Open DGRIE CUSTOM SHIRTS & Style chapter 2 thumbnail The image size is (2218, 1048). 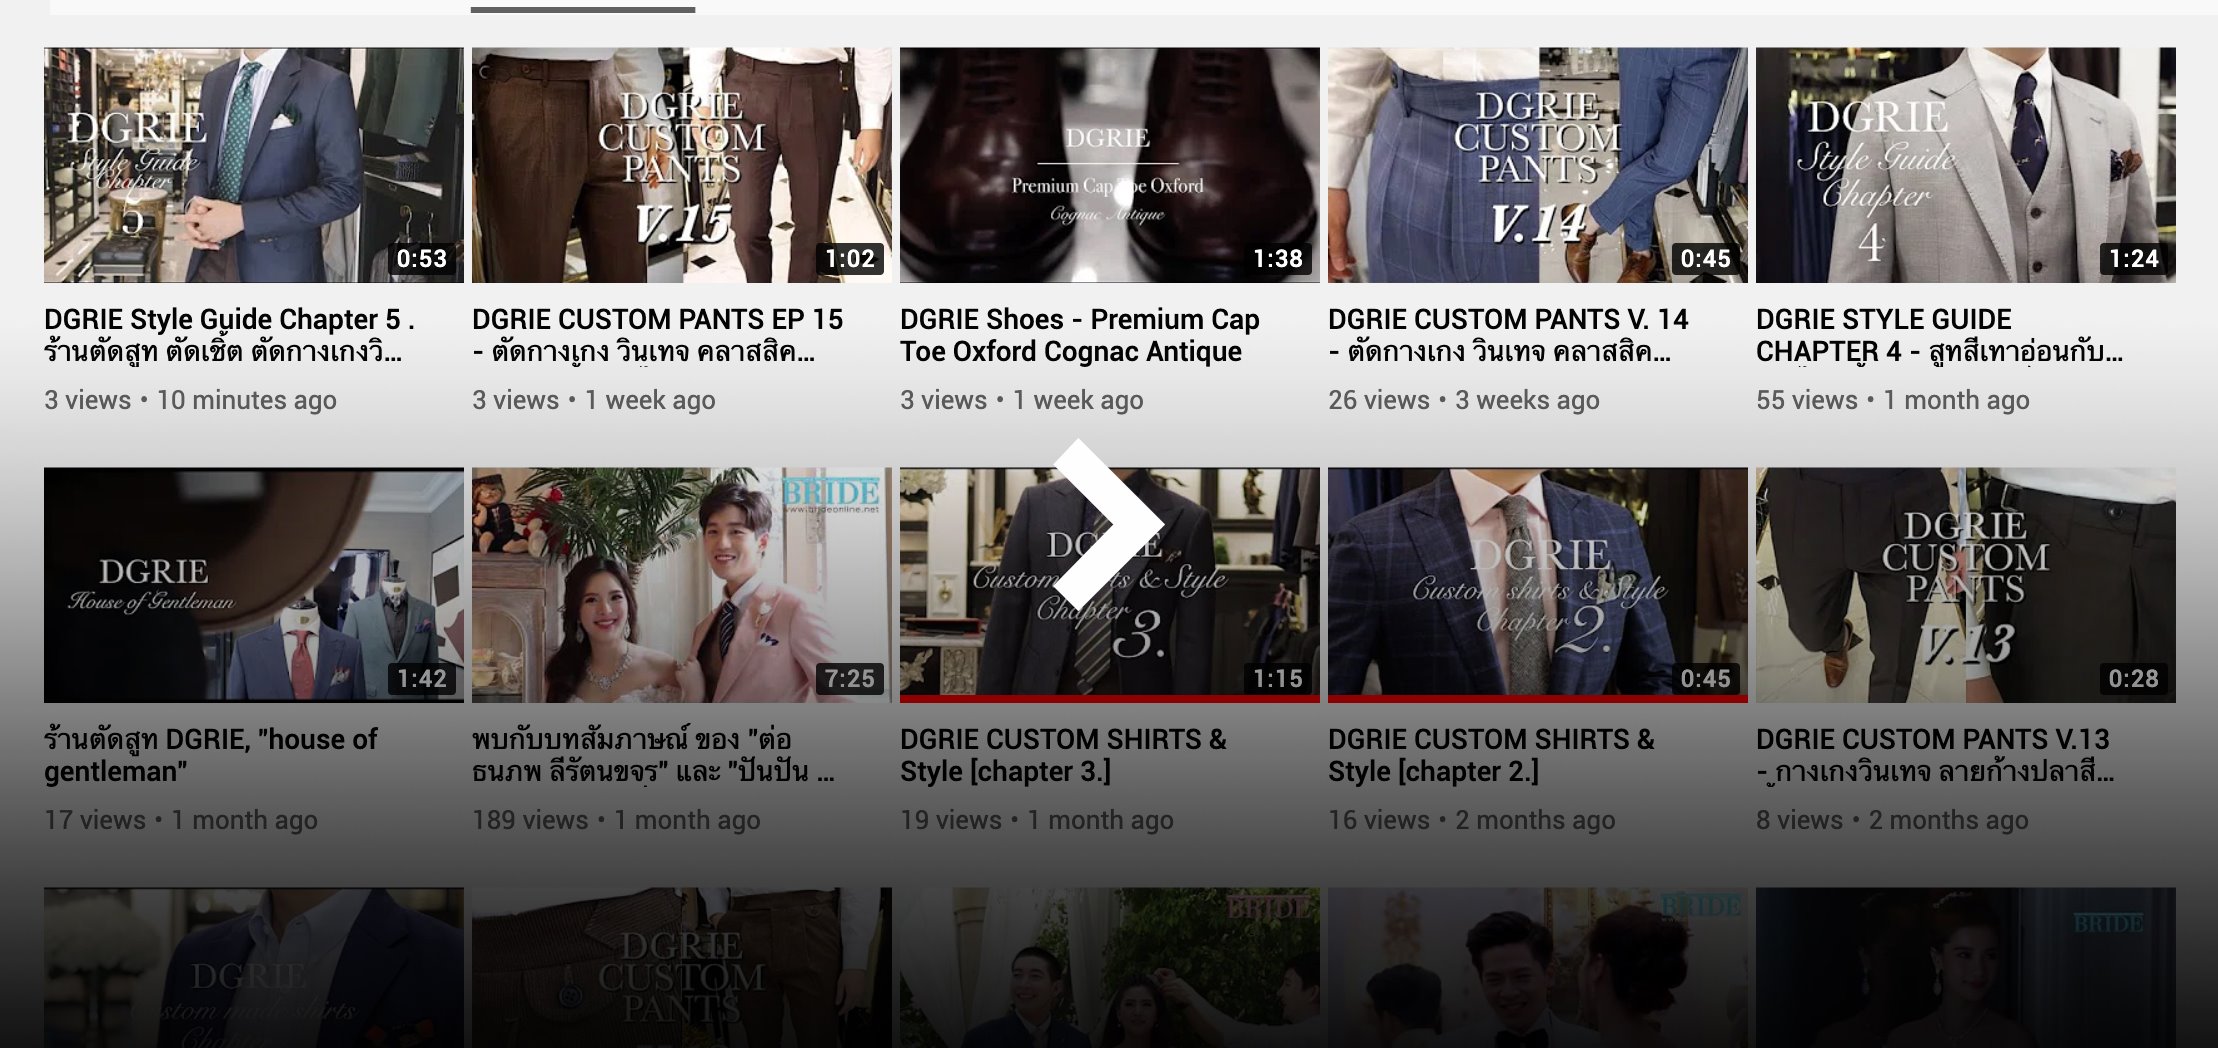(1538, 580)
